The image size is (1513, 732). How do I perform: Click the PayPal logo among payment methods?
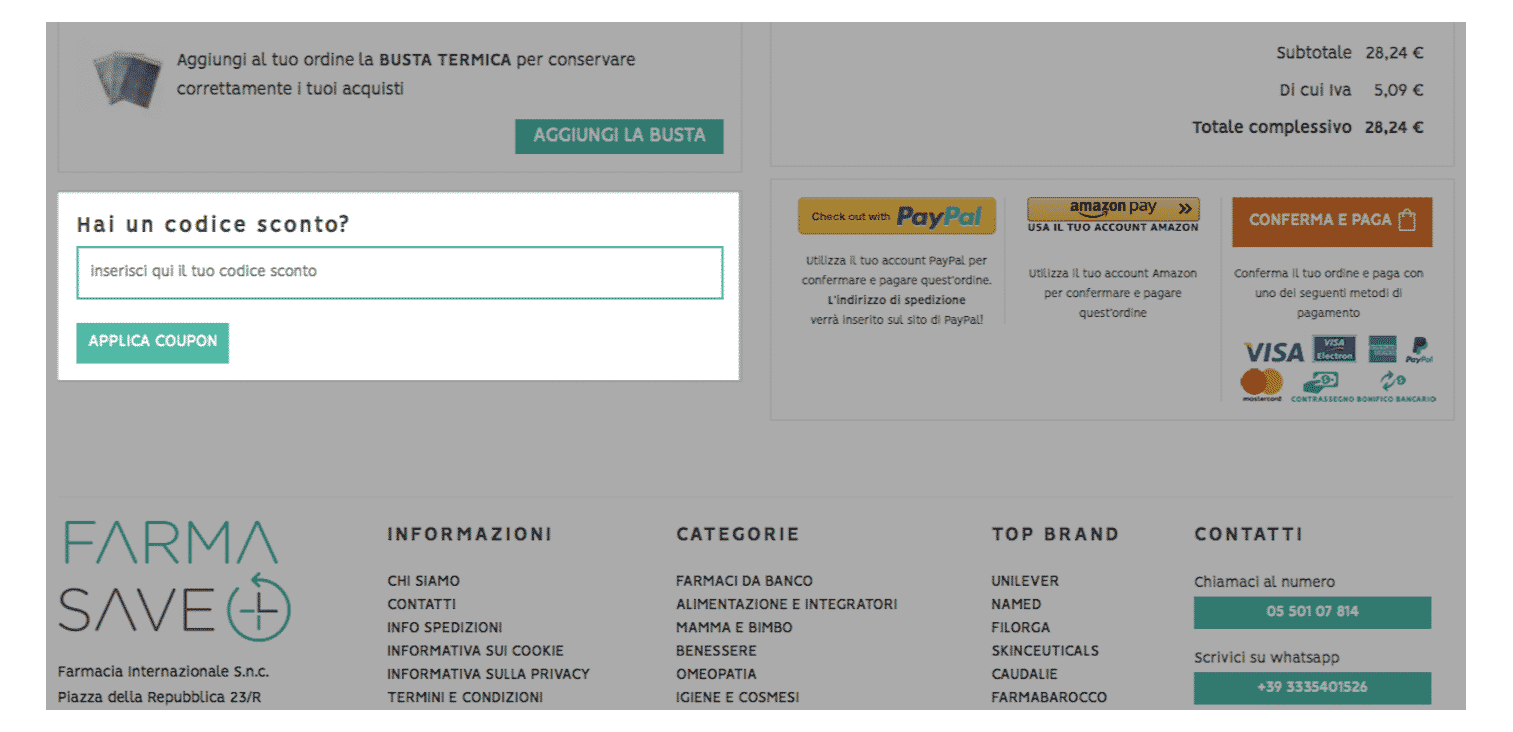(1419, 350)
